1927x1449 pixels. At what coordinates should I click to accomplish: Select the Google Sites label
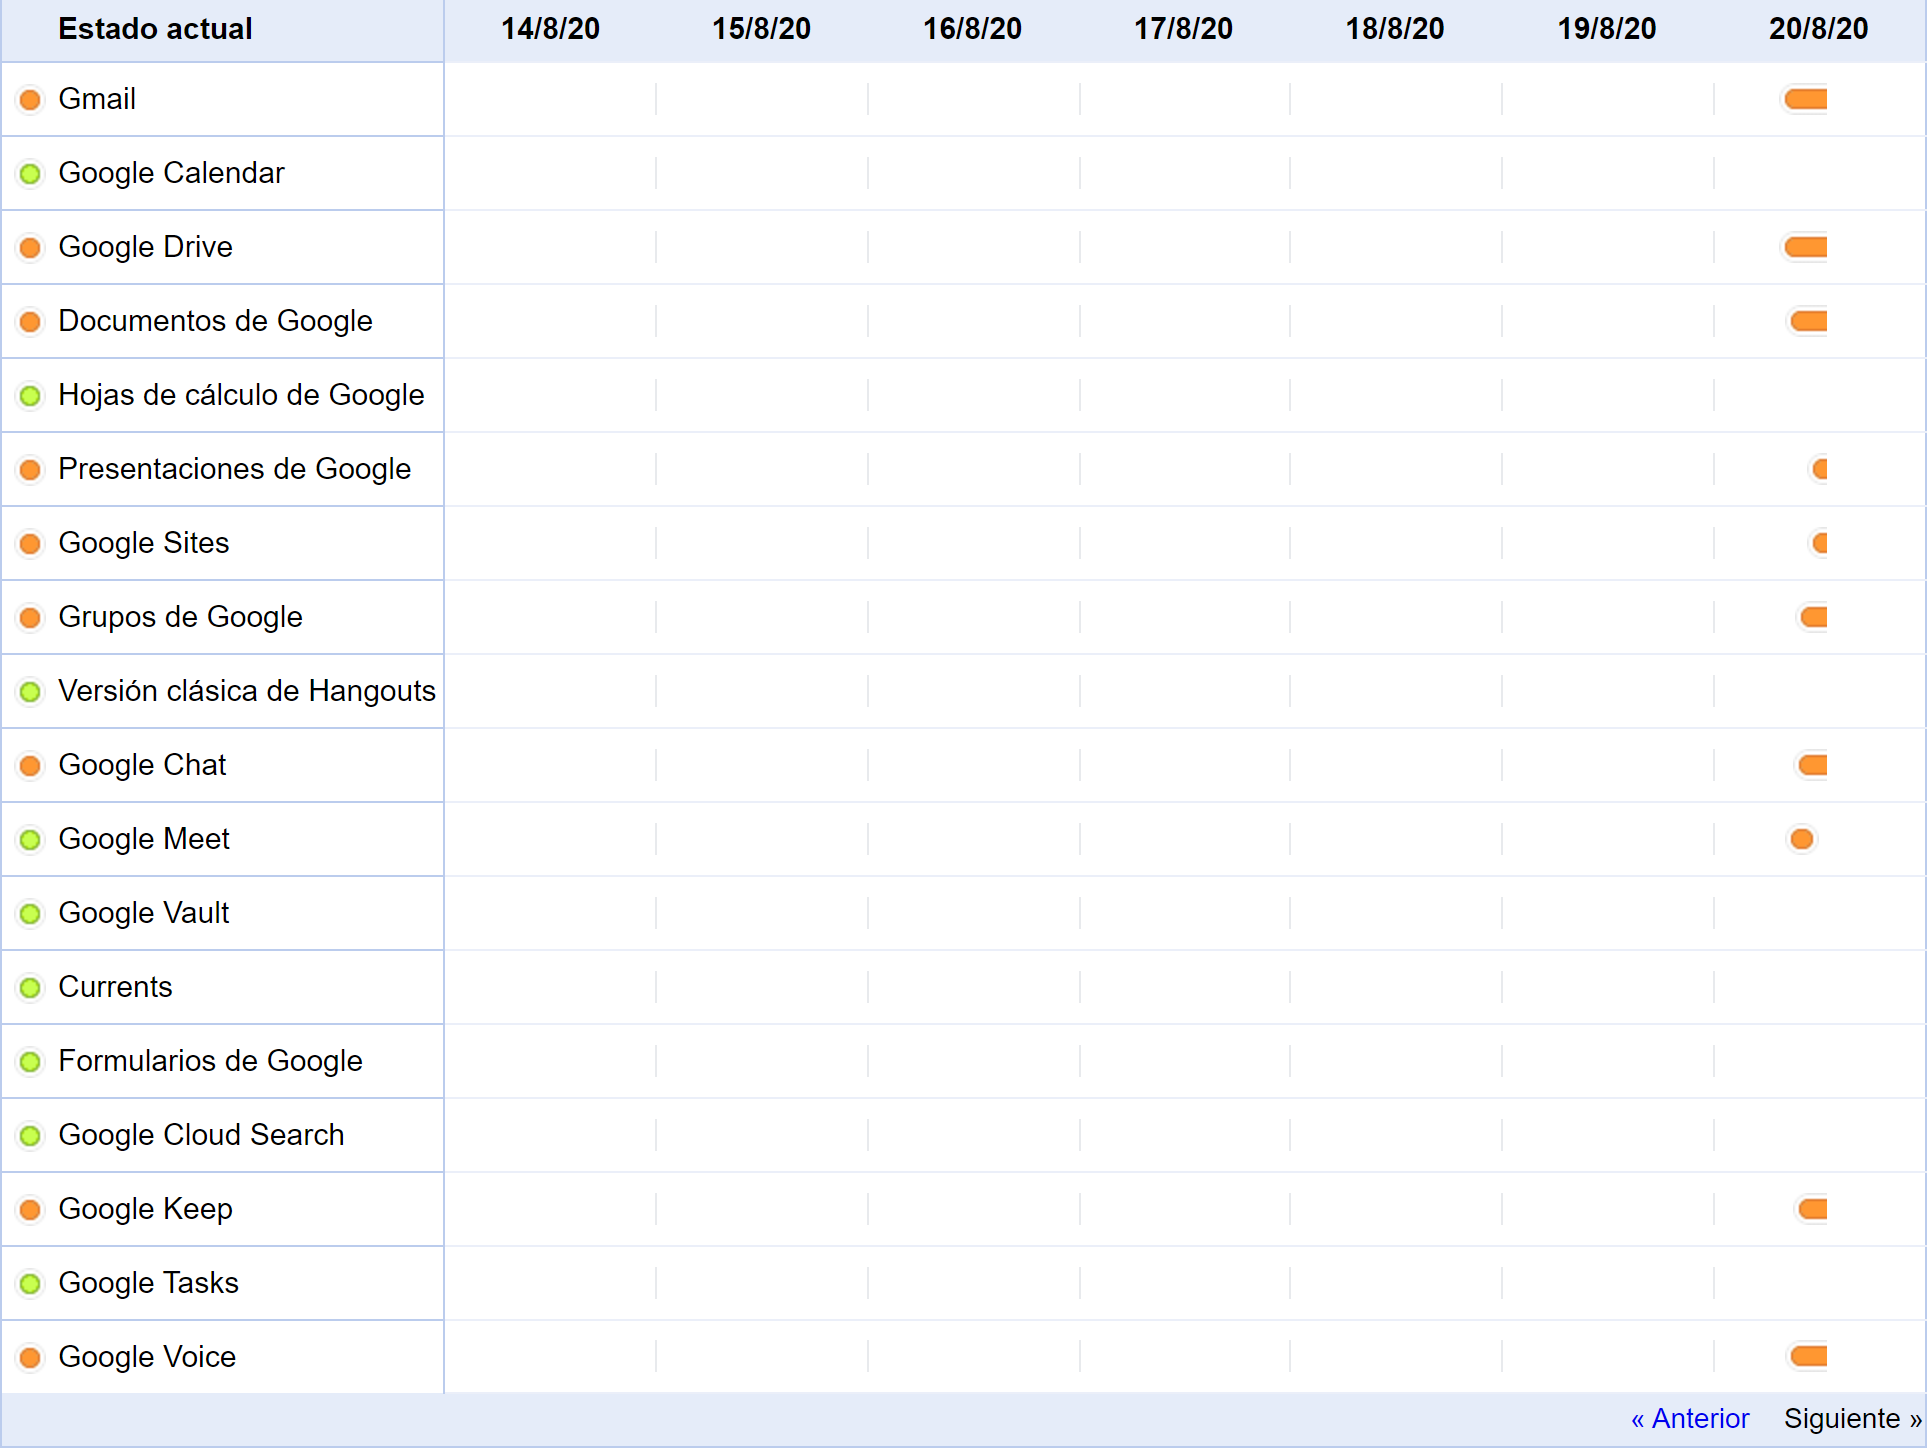(144, 543)
